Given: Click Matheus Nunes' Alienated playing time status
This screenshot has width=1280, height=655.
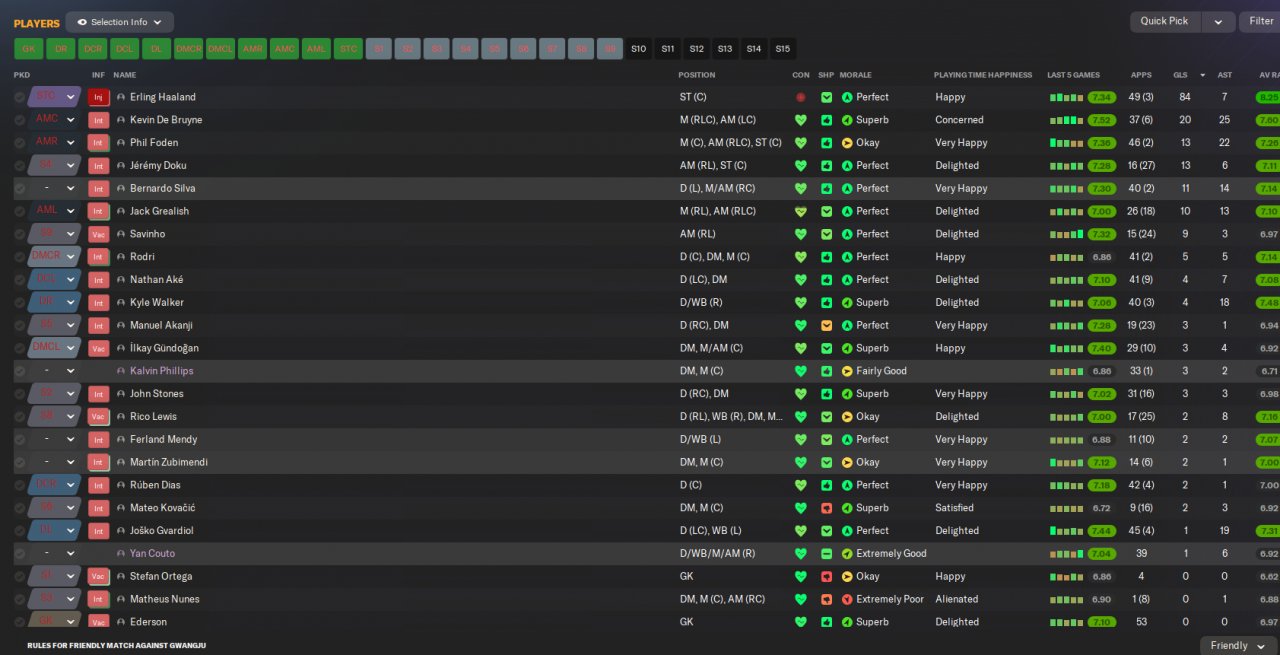Looking at the screenshot, I should (x=957, y=599).
